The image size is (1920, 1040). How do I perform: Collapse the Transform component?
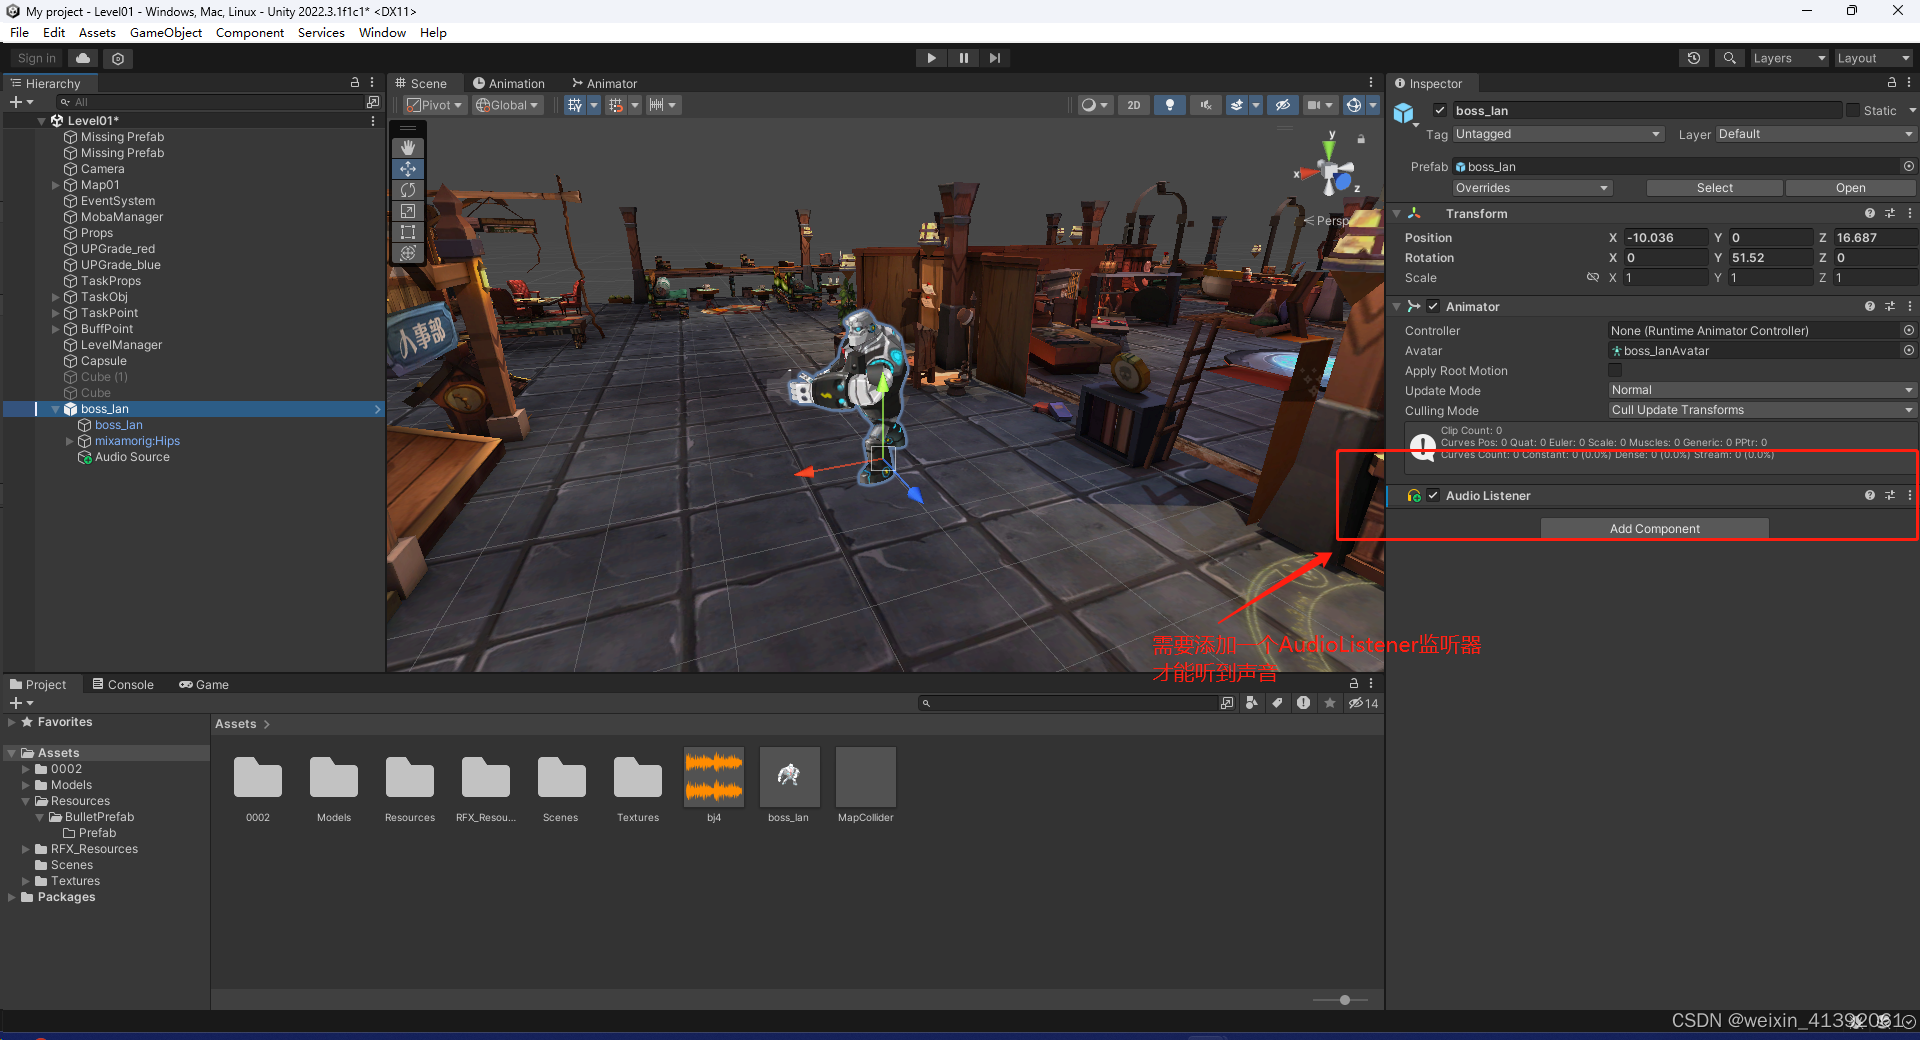1397,214
